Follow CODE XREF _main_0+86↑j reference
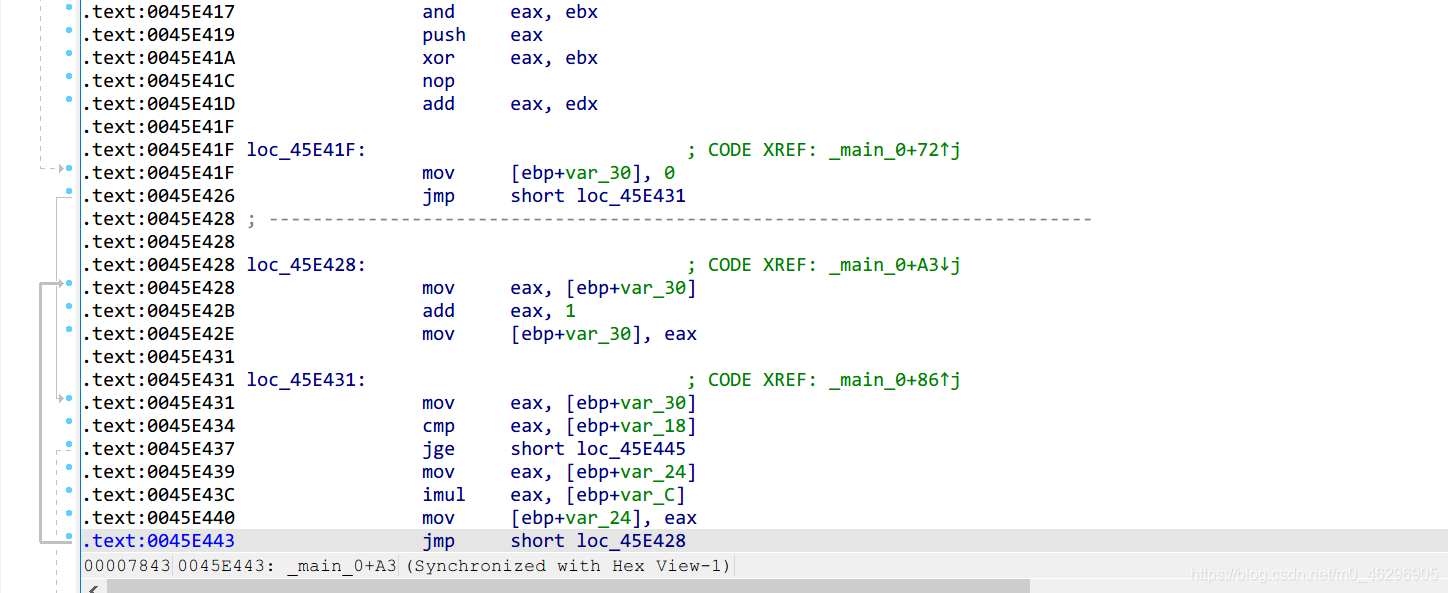The image size is (1448, 593). (x=894, y=380)
